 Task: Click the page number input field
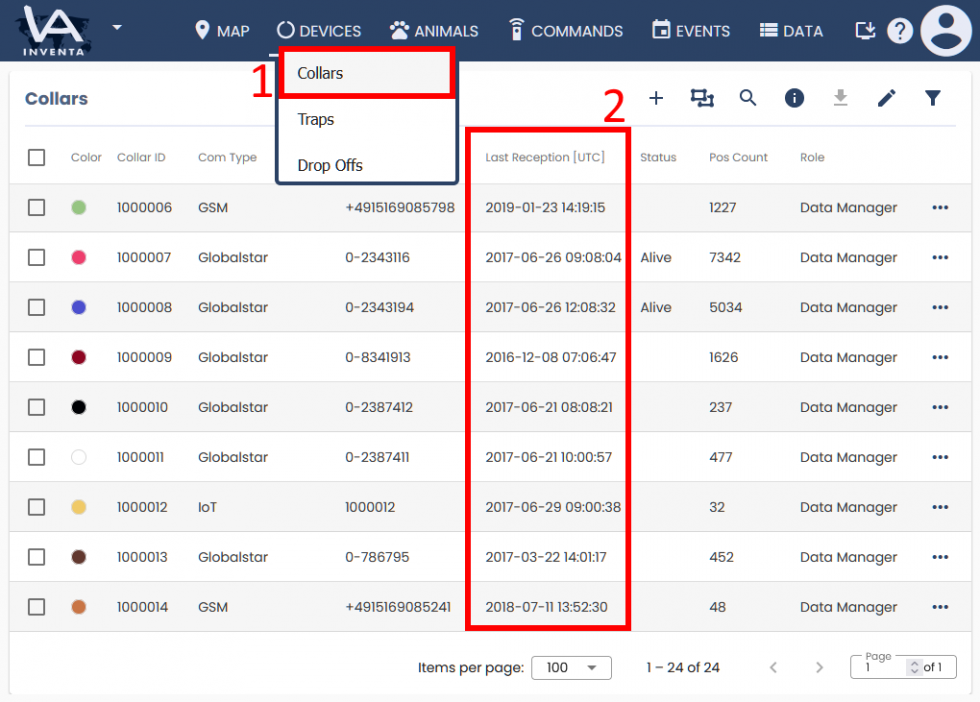click(882, 668)
